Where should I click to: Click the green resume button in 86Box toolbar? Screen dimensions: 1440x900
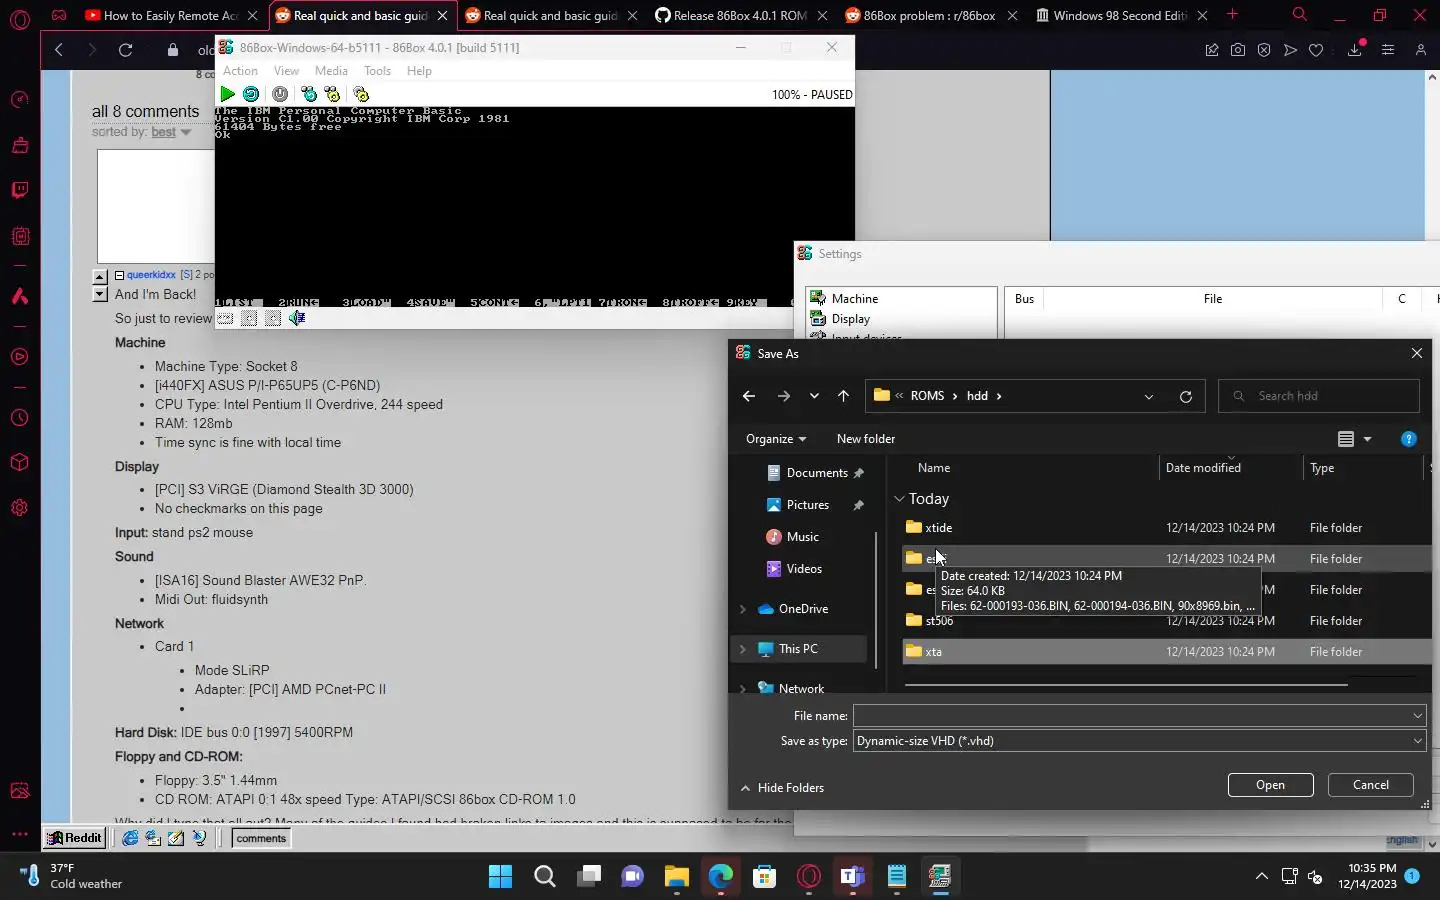(228, 94)
